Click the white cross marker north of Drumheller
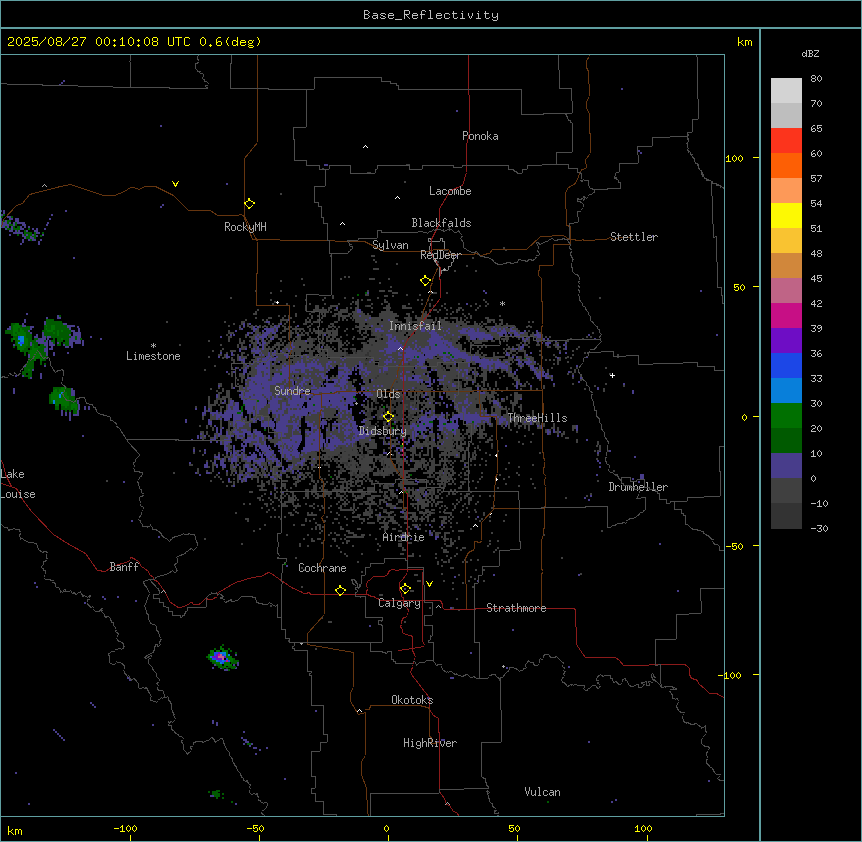Image resolution: width=862 pixels, height=842 pixels. tap(612, 375)
